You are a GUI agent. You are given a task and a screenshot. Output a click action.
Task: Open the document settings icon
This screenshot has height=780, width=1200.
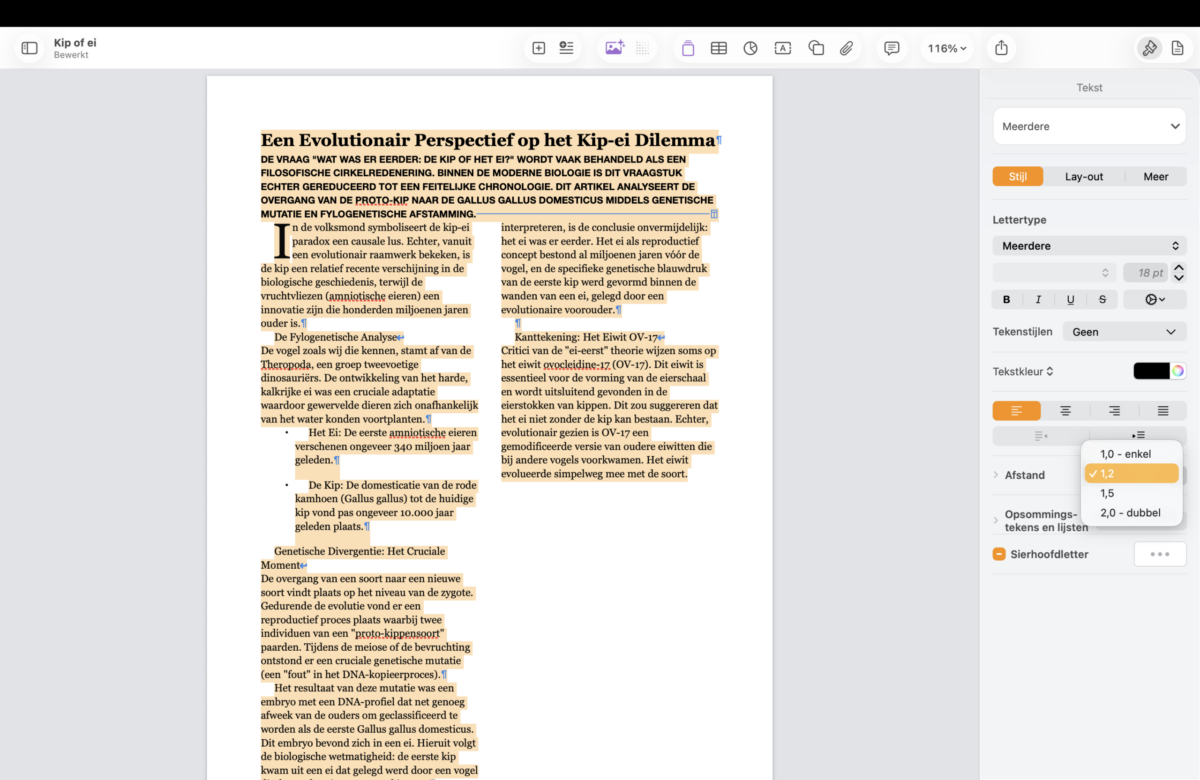(x=1177, y=48)
